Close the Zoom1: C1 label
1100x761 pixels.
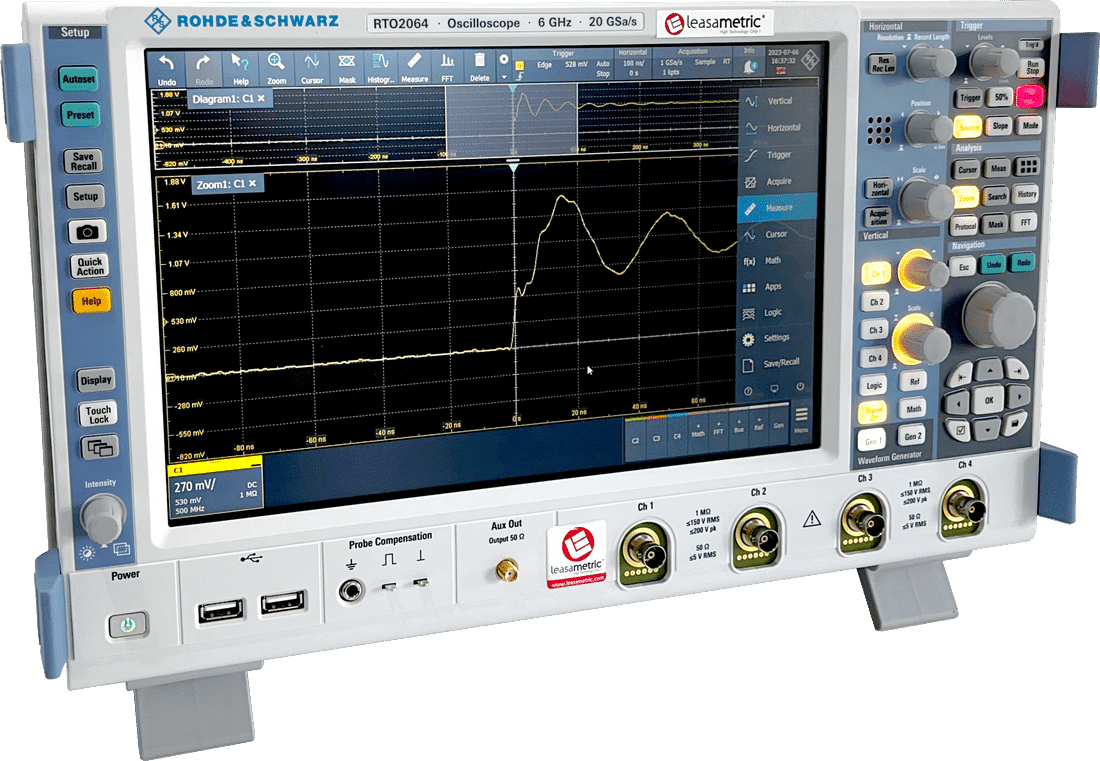coord(253,184)
